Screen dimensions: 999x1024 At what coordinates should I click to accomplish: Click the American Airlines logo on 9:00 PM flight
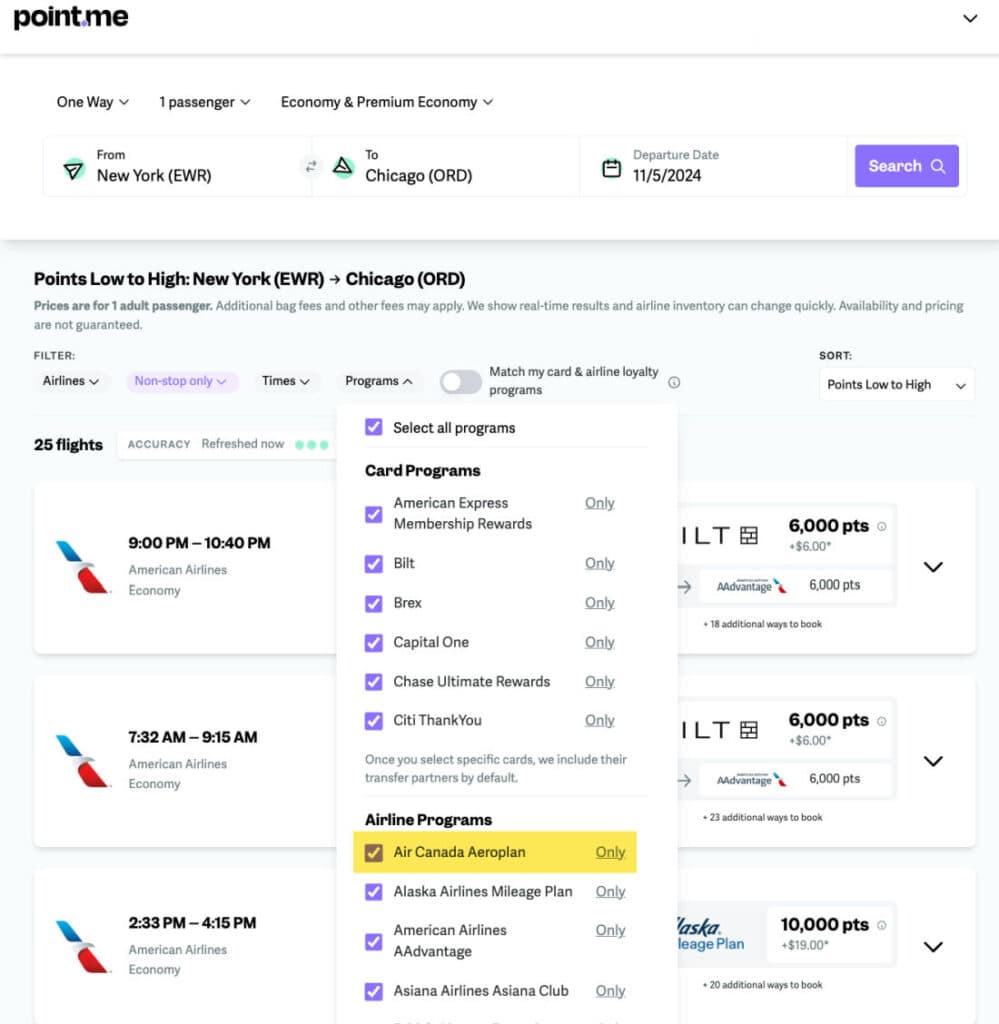click(x=83, y=567)
